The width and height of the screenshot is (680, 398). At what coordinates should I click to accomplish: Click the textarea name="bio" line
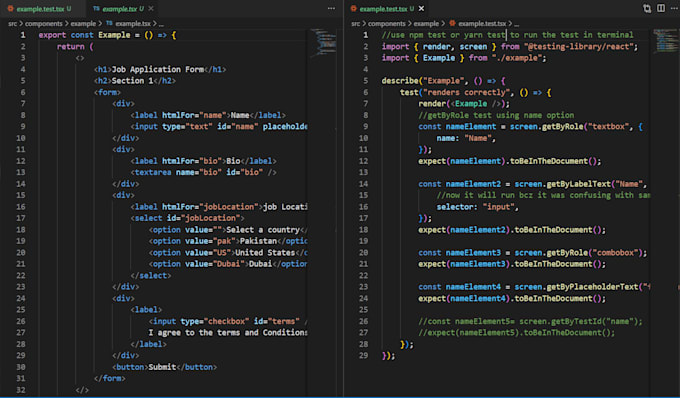coord(203,173)
